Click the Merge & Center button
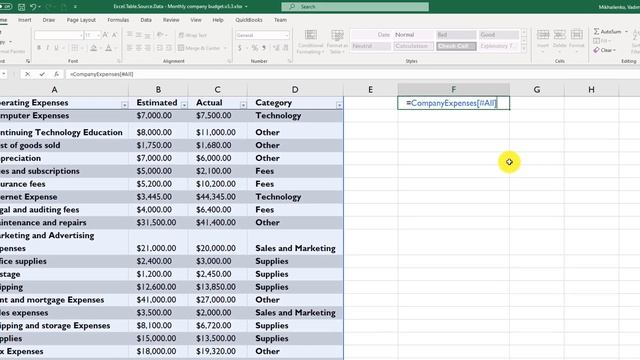Viewport: 640px width, 360px height. [200, 48]
